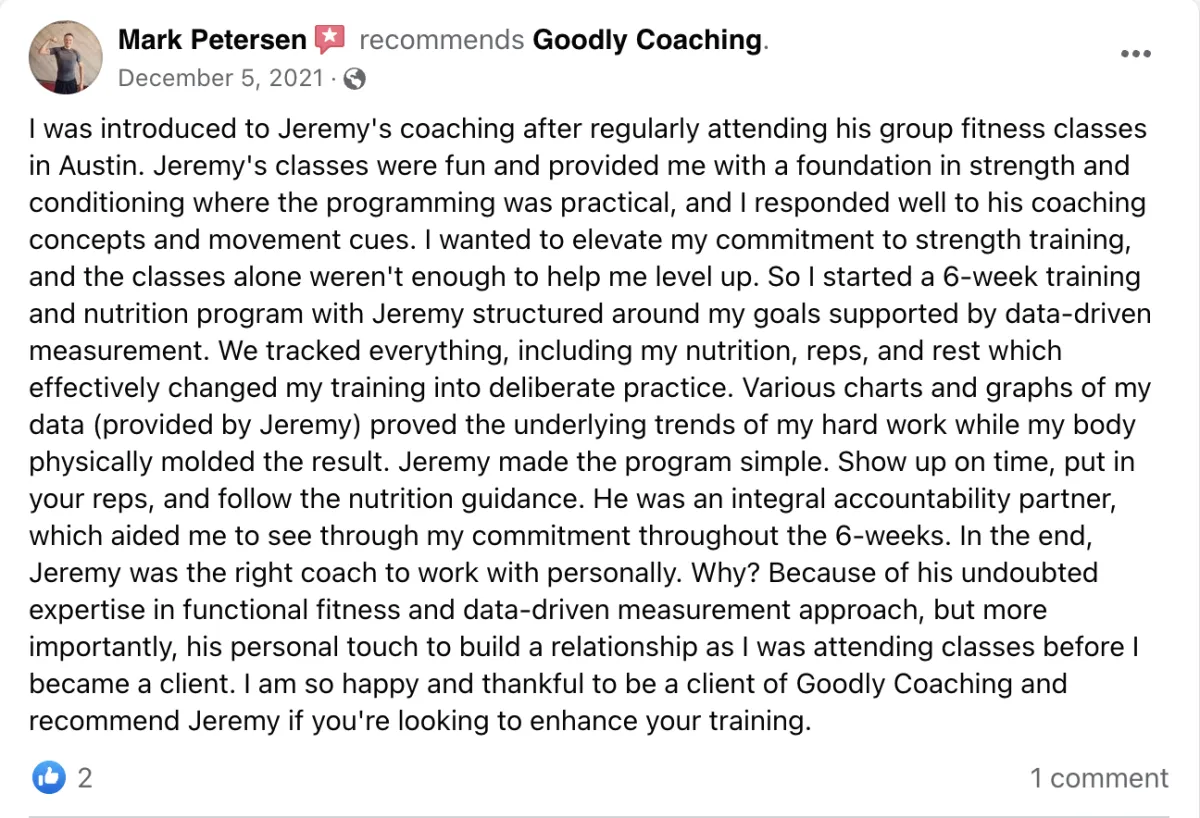Open the December 5, 2021 timestamp
This screenshot has width=1200, height=818.
[x=221, y=78]
